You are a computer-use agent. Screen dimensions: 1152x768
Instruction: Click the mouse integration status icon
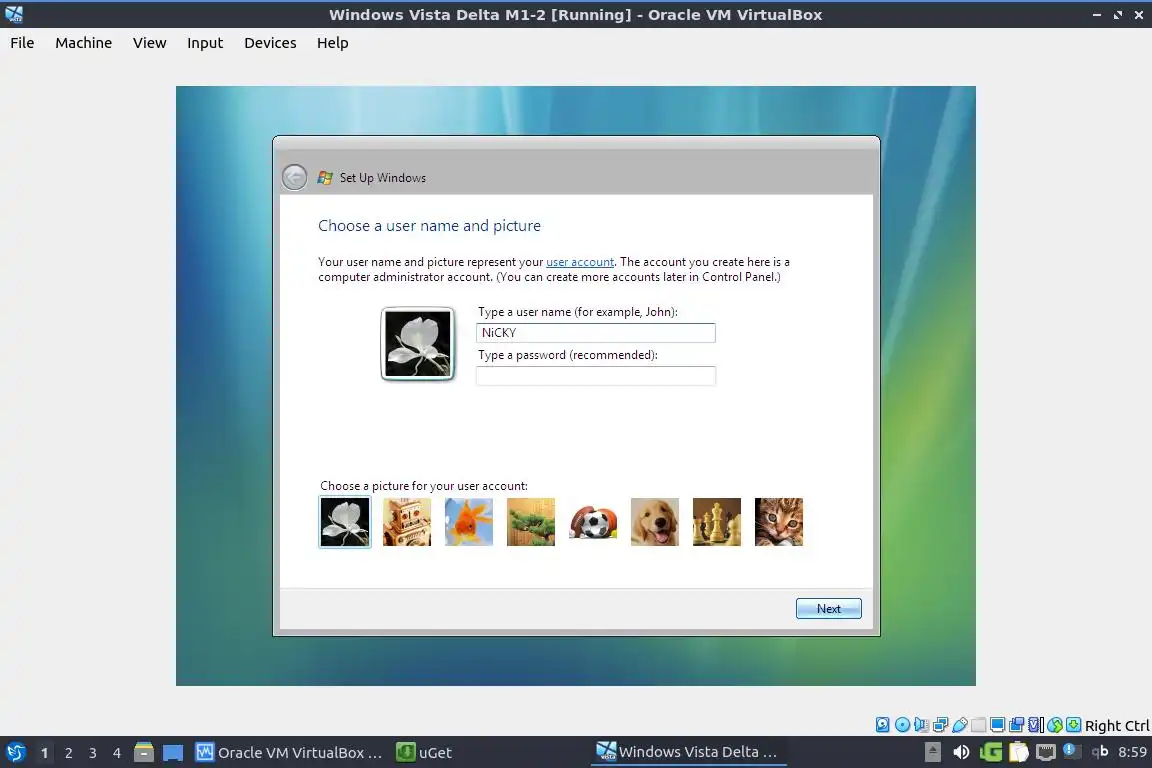point(1055,725)
